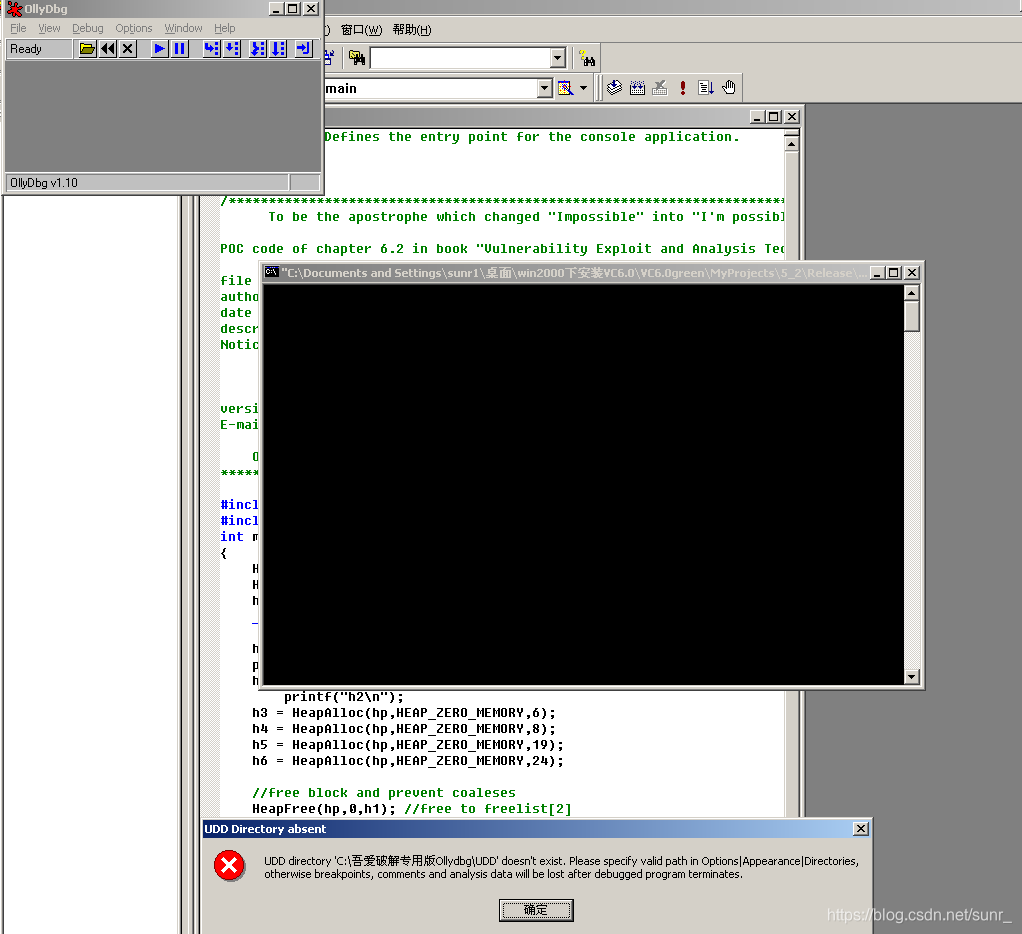
Task: Close debugged program with OllyDbg's X toolbar icon
Action: 128,49
